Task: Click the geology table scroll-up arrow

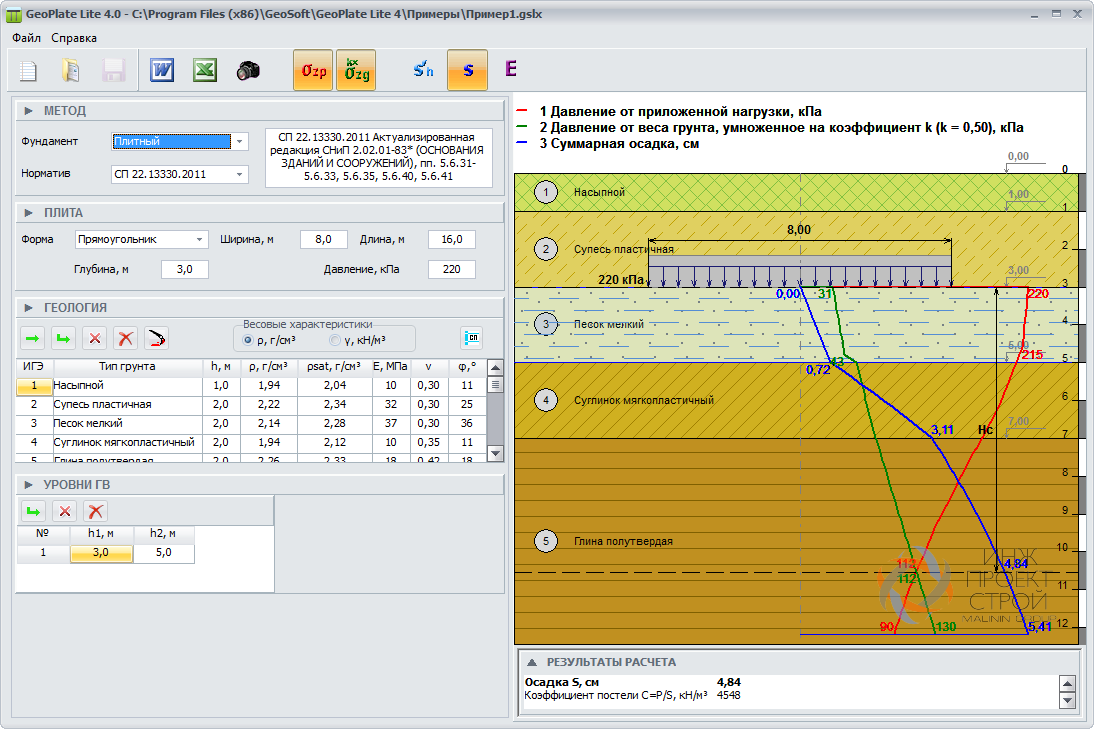Action: (x=495, y=368)
